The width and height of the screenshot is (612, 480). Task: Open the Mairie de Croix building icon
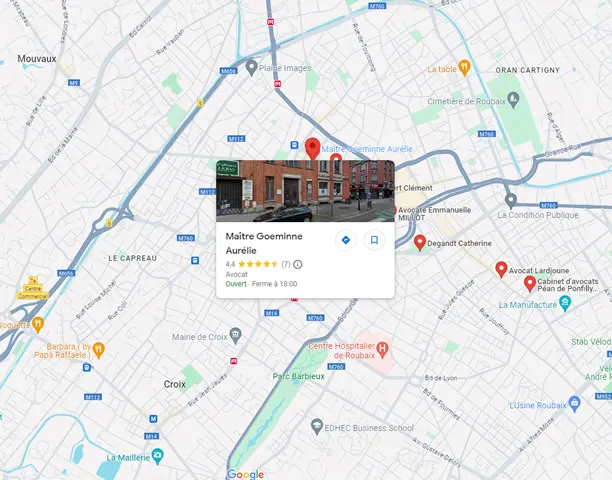235,336
